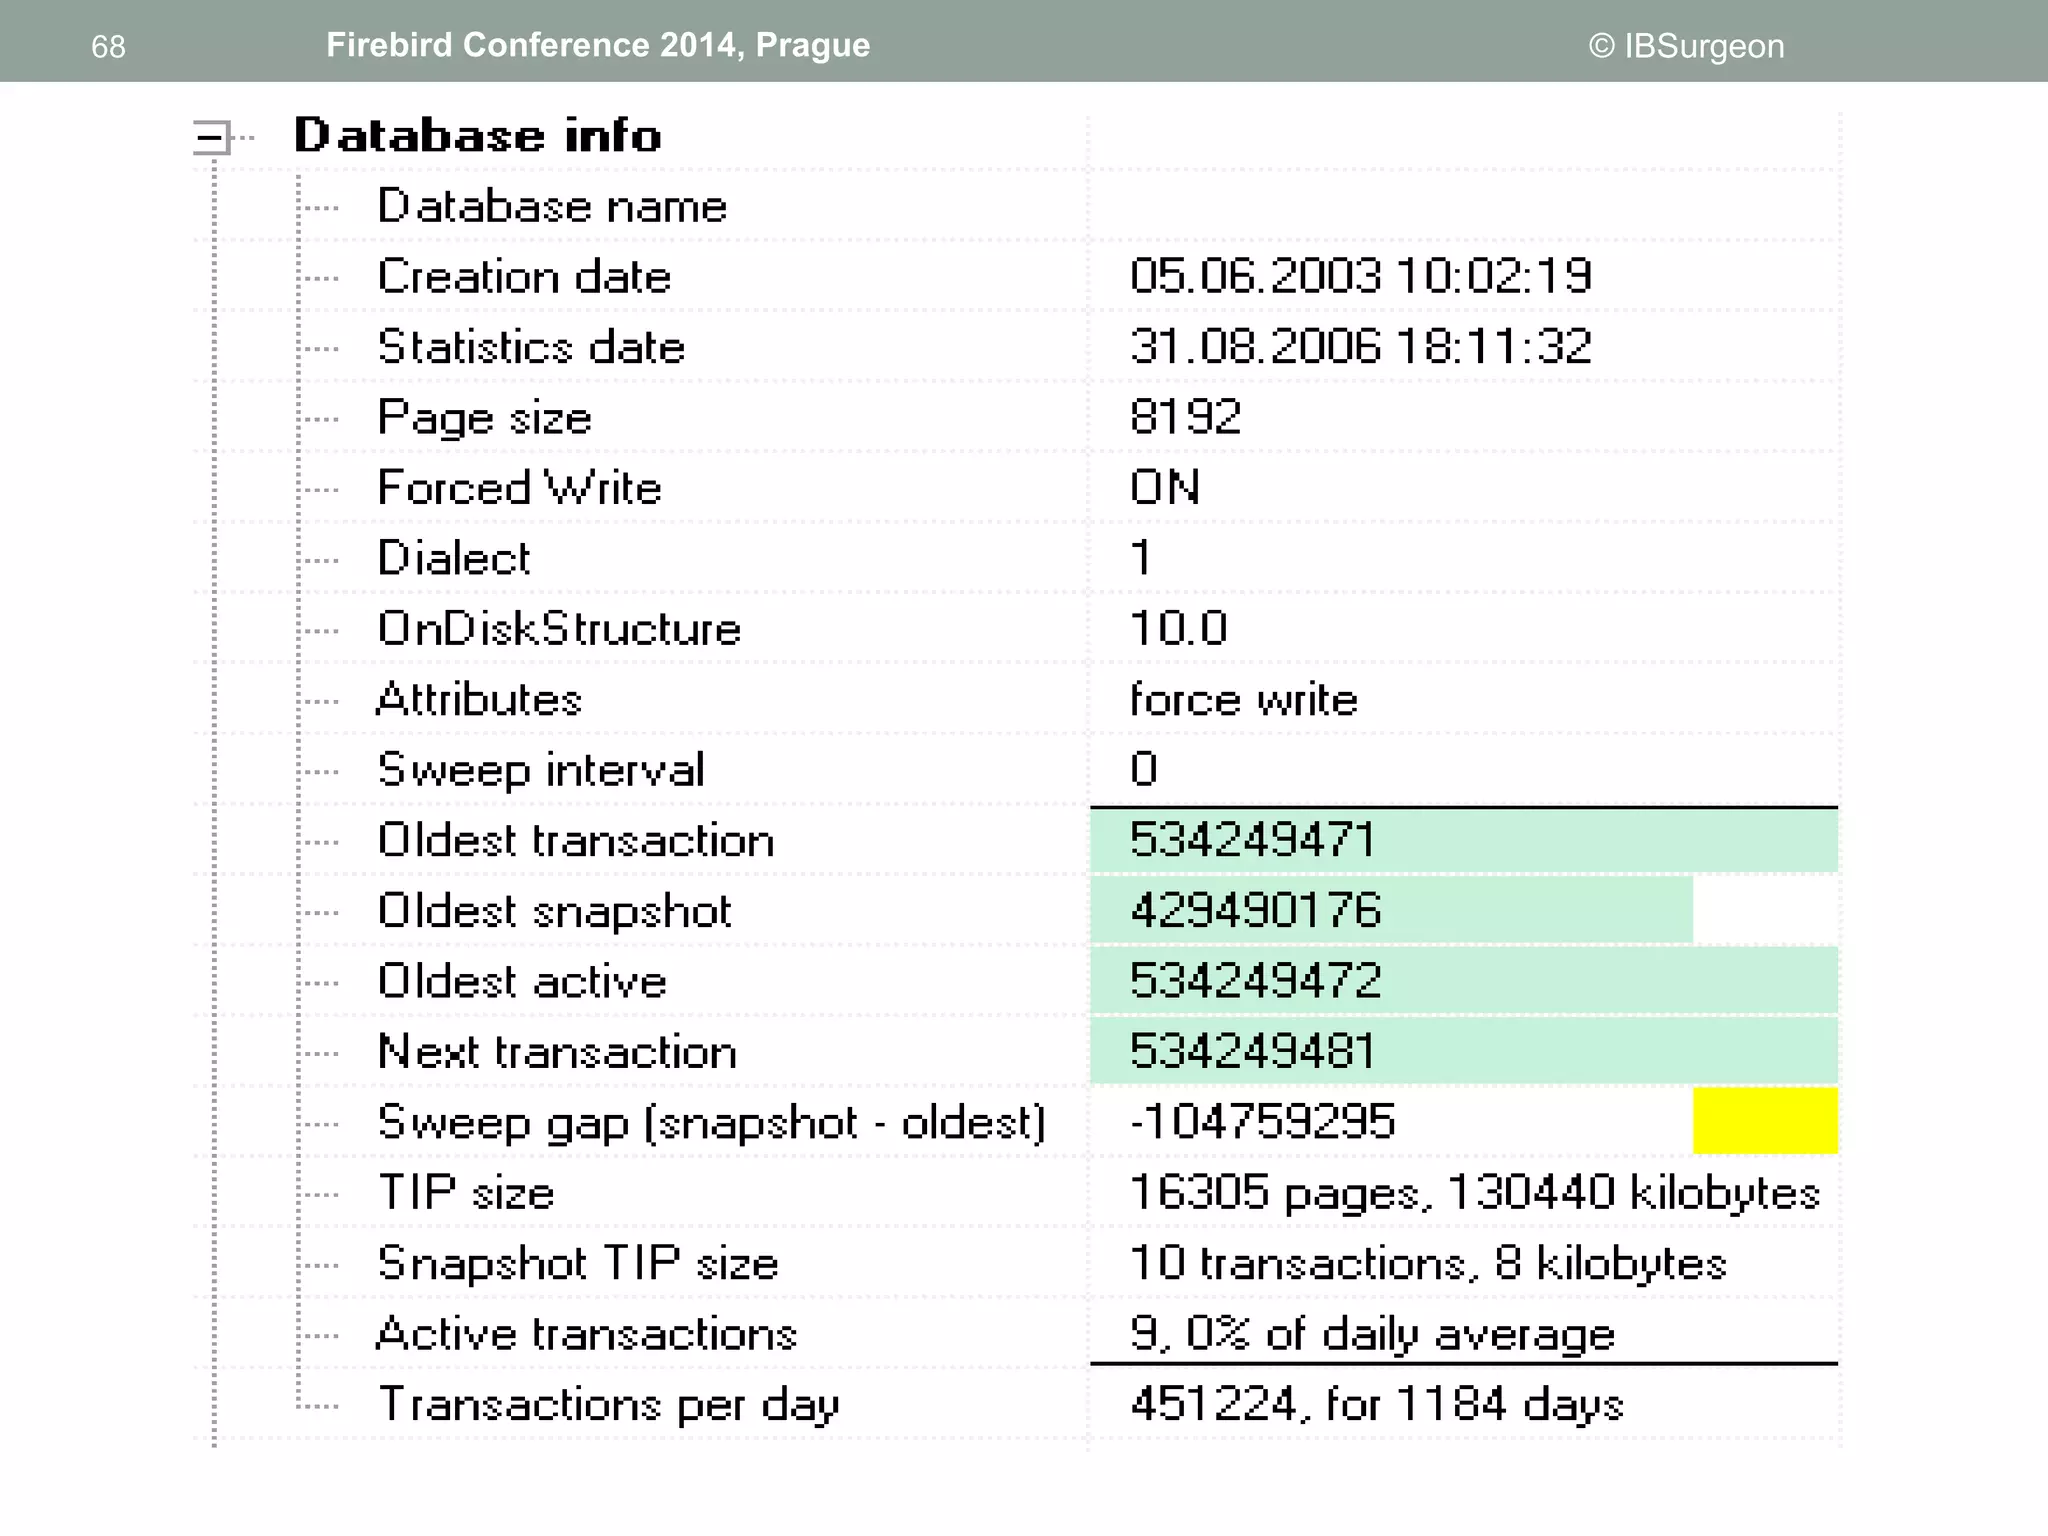Select the Database name row
The height and width of the screenshot is (1536, 2048).
551,207
